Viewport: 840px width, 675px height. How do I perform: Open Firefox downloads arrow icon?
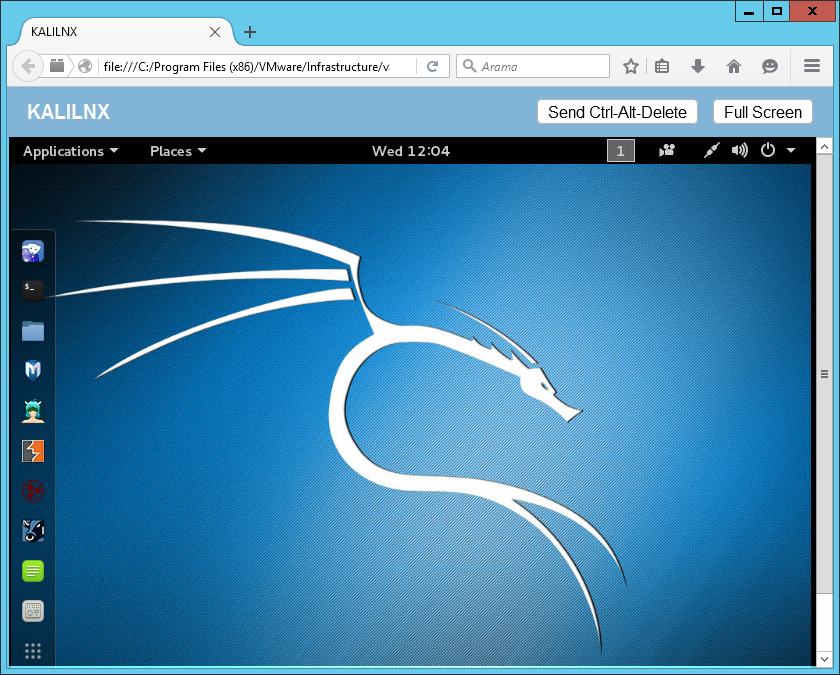[x=698, y=66]
